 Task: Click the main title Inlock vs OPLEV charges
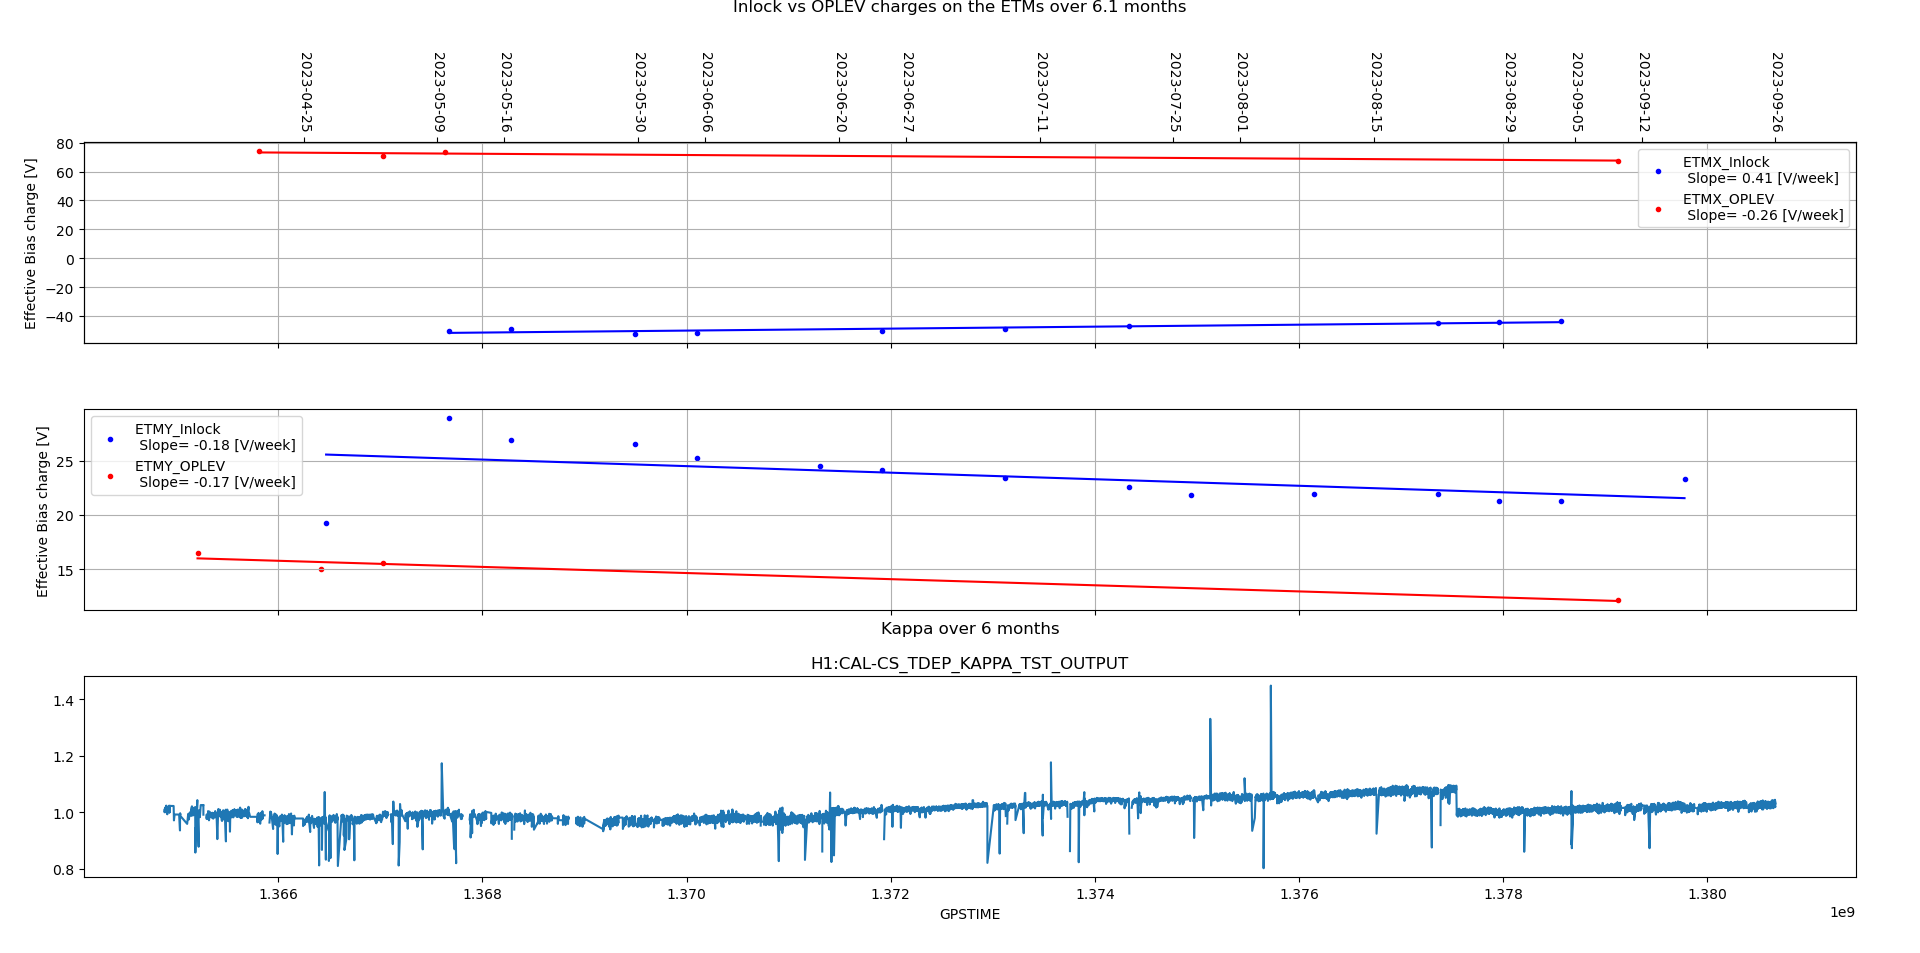coord(959,8)
